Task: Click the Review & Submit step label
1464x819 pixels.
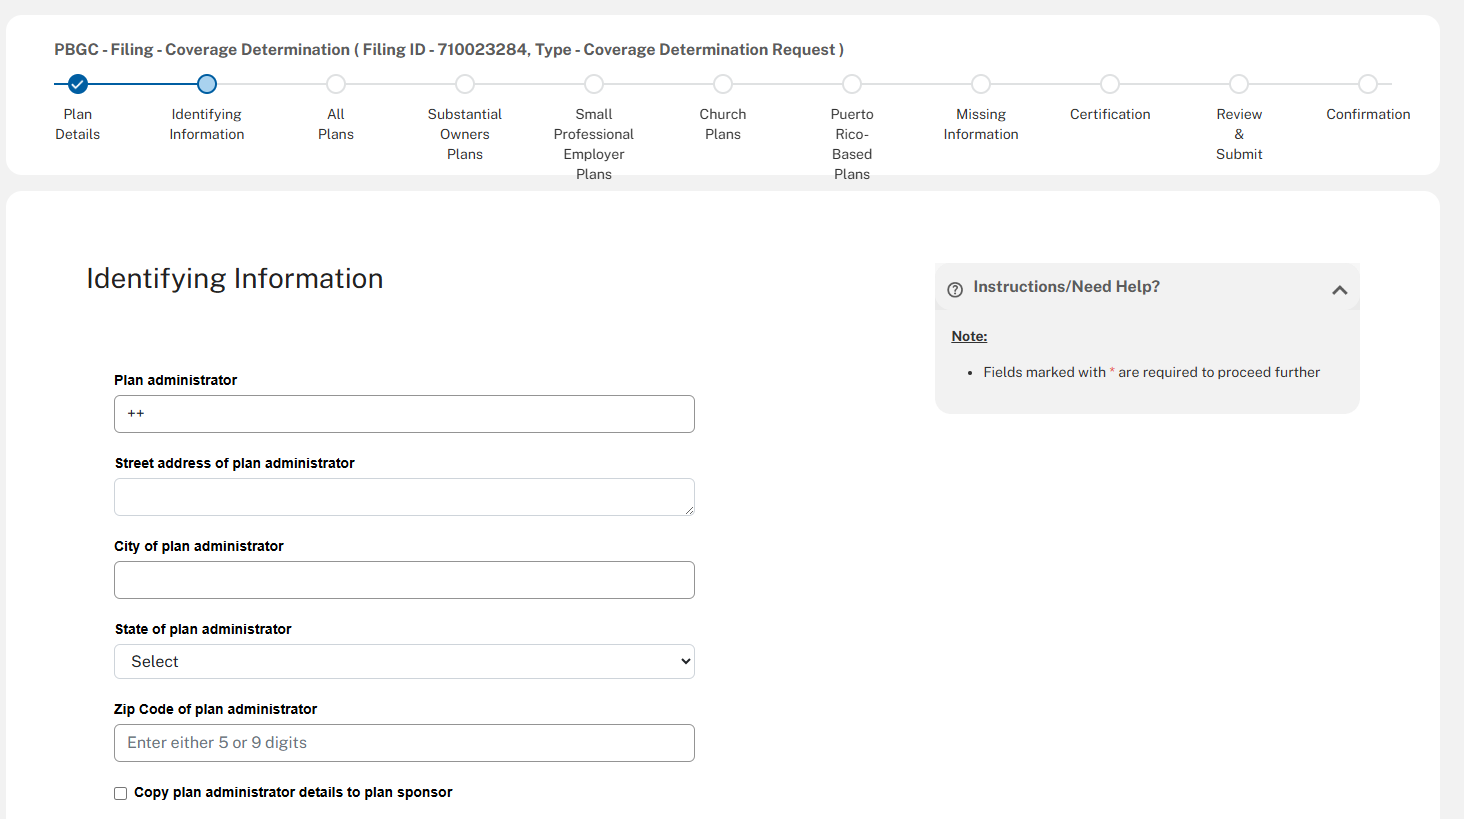Action: pos(1239,134)
